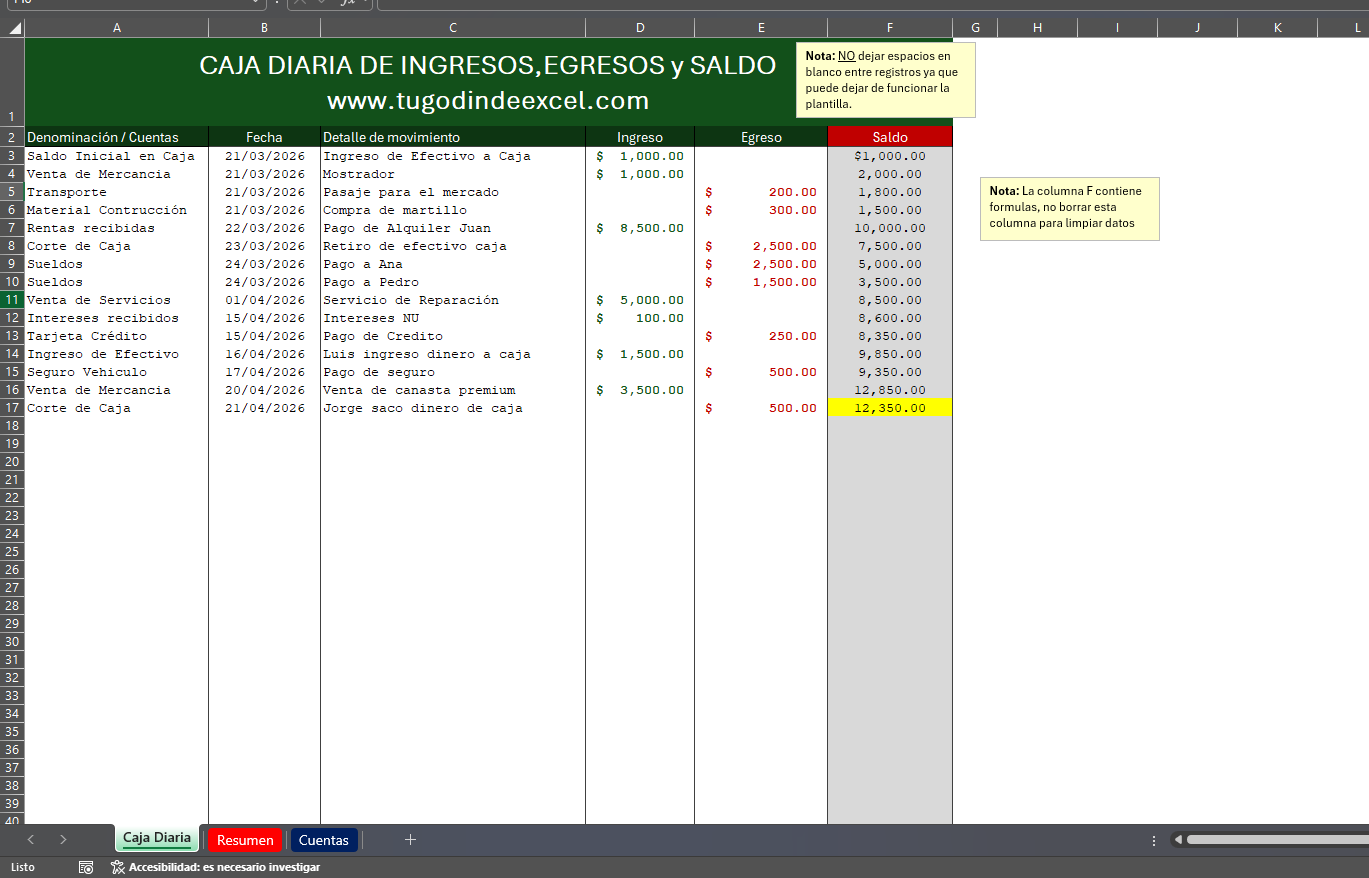The height and width of the screenshot is (878, 1369).
Task: Select the Transporte account cell
Action: [117, 192]
